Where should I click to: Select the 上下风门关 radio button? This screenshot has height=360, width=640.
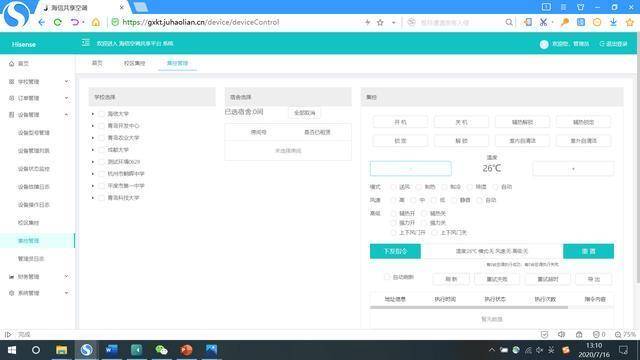click(434, 232)
